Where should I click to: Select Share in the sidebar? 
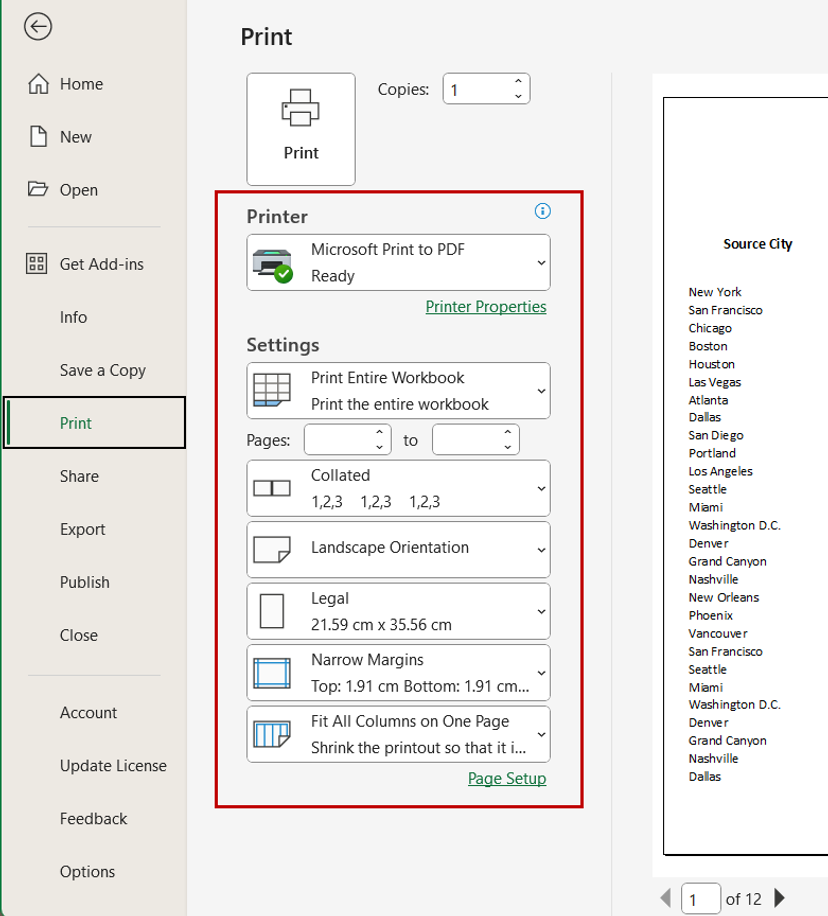coord(79,476)
